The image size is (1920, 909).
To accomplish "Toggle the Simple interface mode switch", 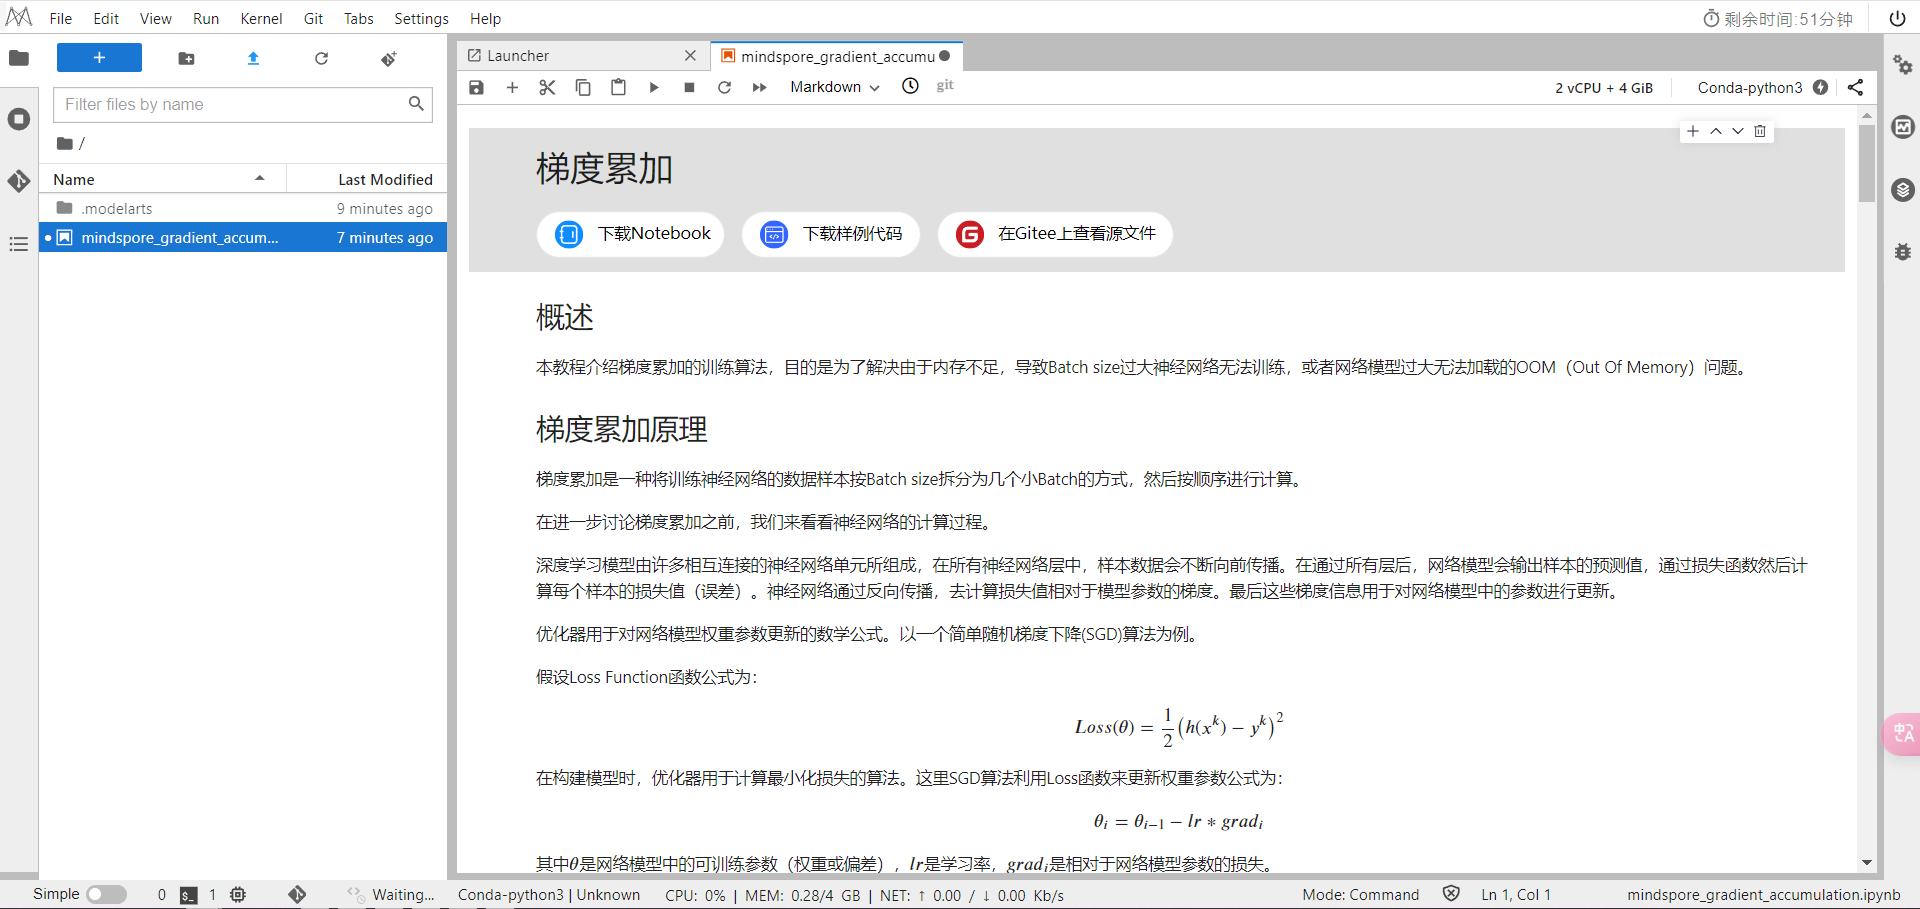I will [106, 894].
